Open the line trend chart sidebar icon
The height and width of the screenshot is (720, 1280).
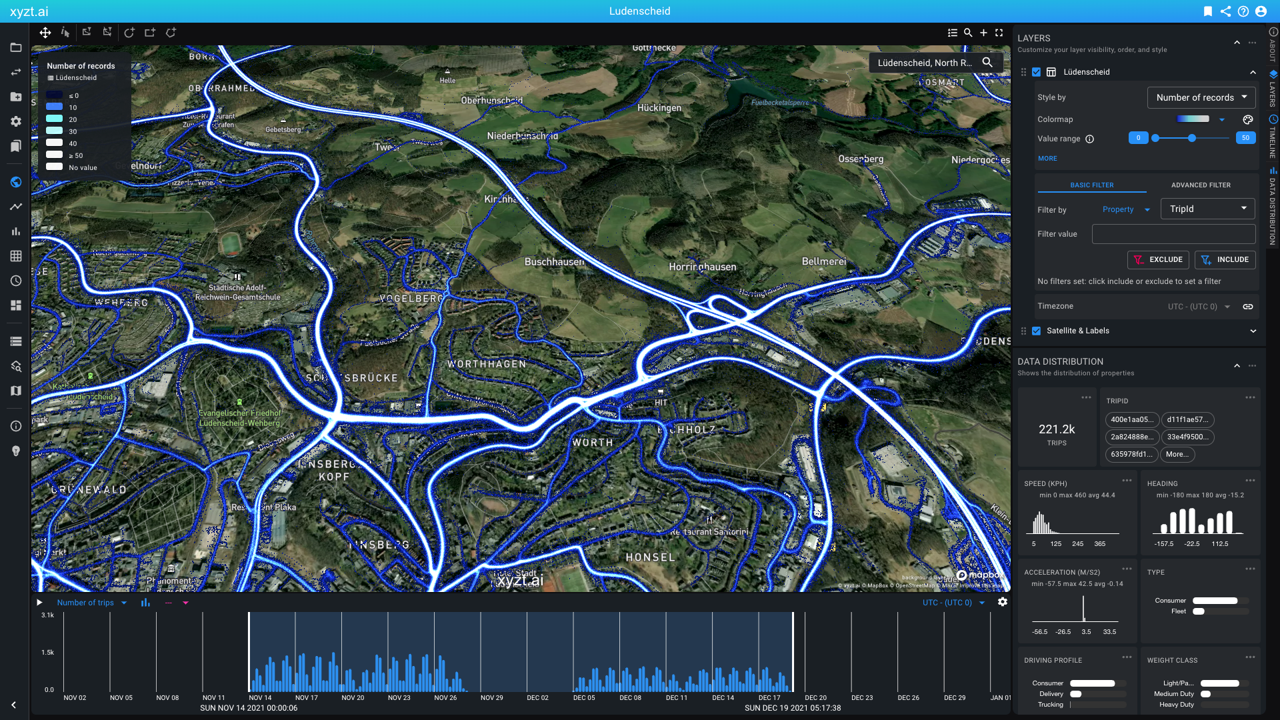coord(15,207)
